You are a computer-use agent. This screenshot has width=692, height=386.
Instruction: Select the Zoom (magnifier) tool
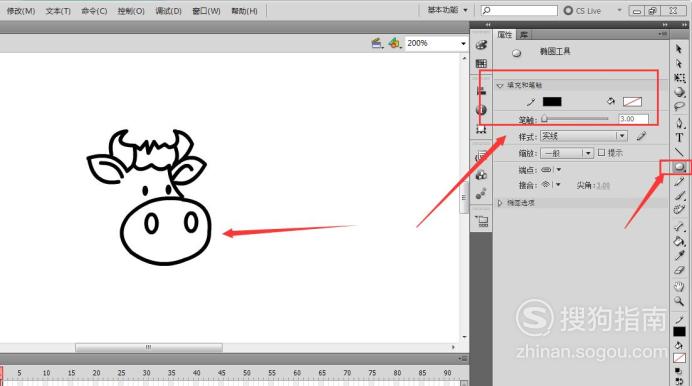click(x=679, y=301)
